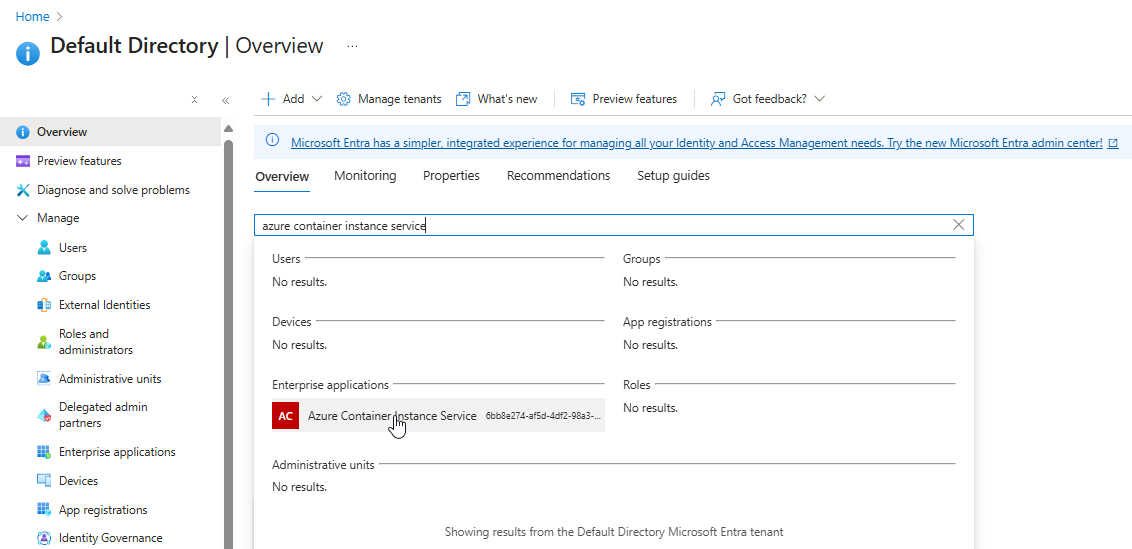Switch to the Setup guides tab

674,176
